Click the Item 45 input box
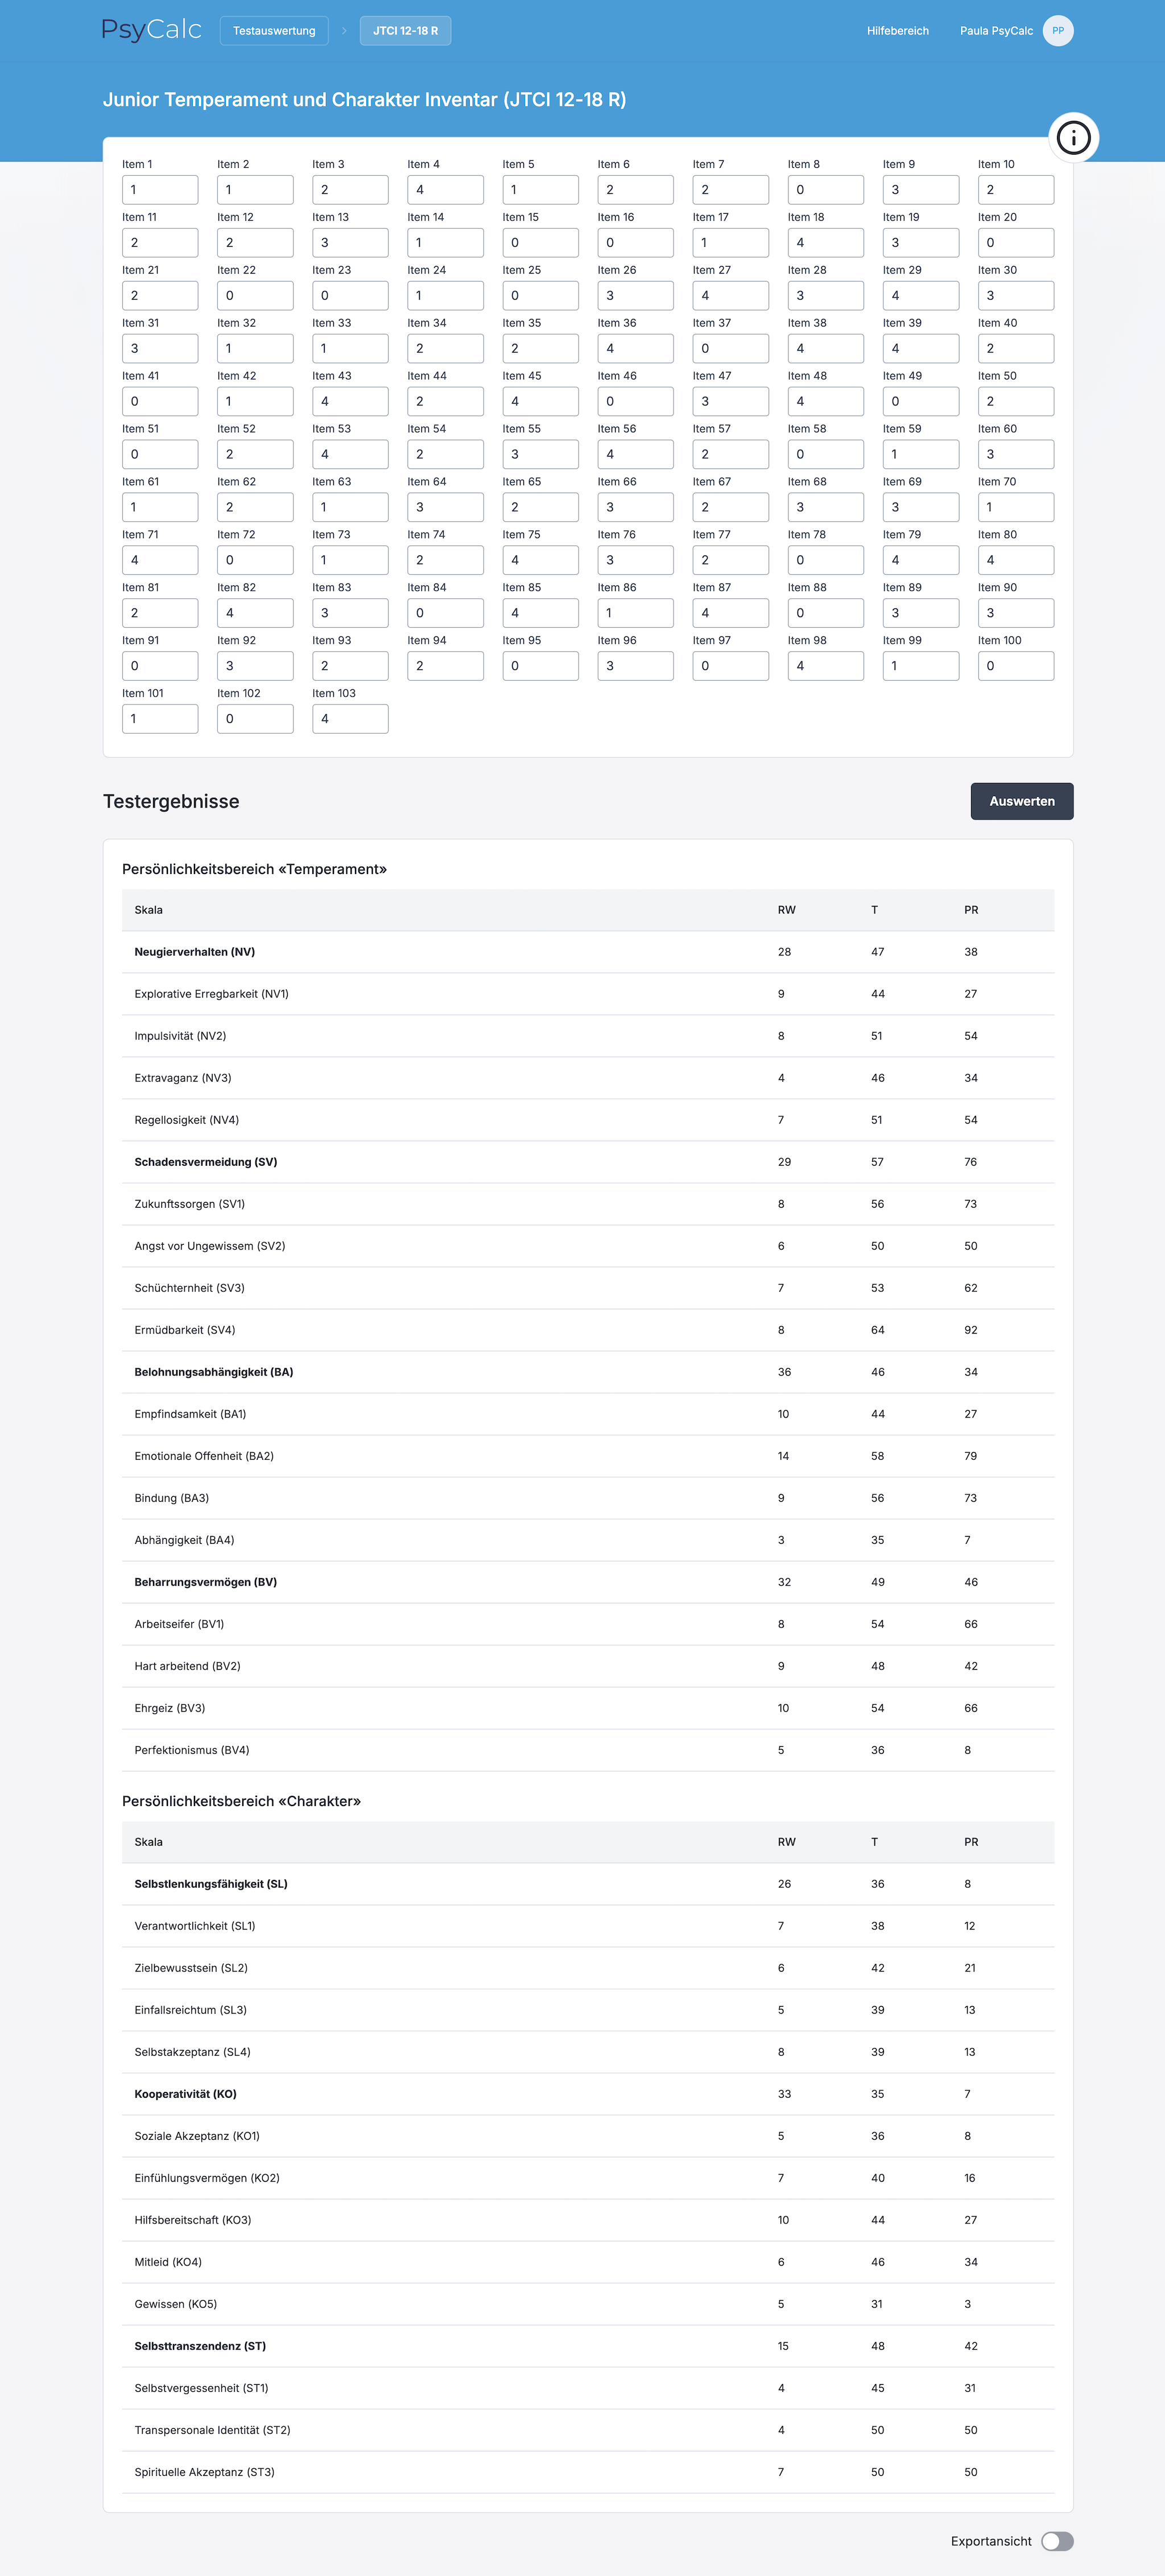The width and height of the screenshot is (1165, 2576). (540, 402)
